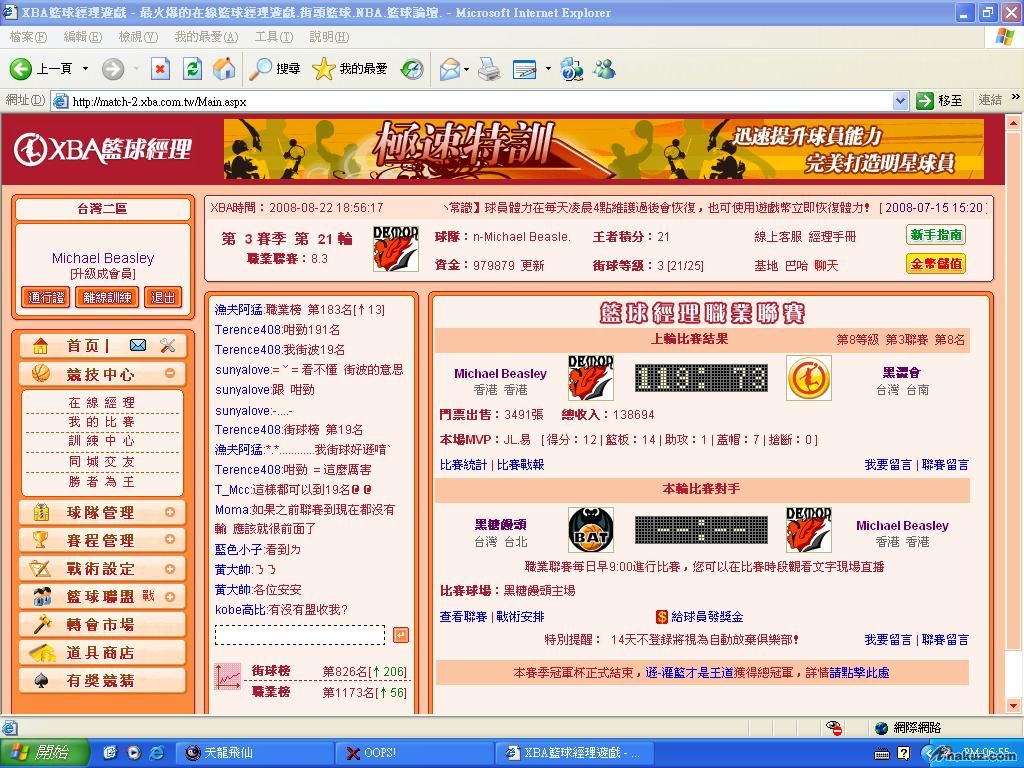Click the chat send button icon
1024x768 pixels.
tap(401, 635)
